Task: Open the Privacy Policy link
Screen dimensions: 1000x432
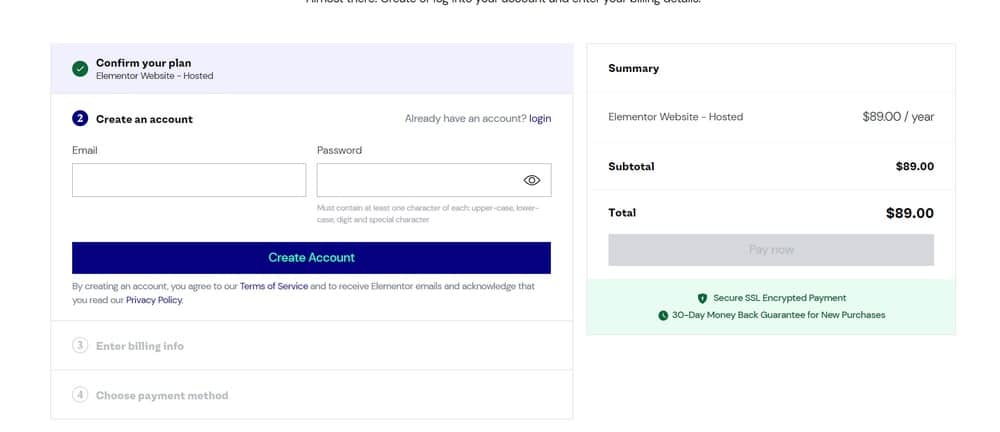Action: point(154,300)
